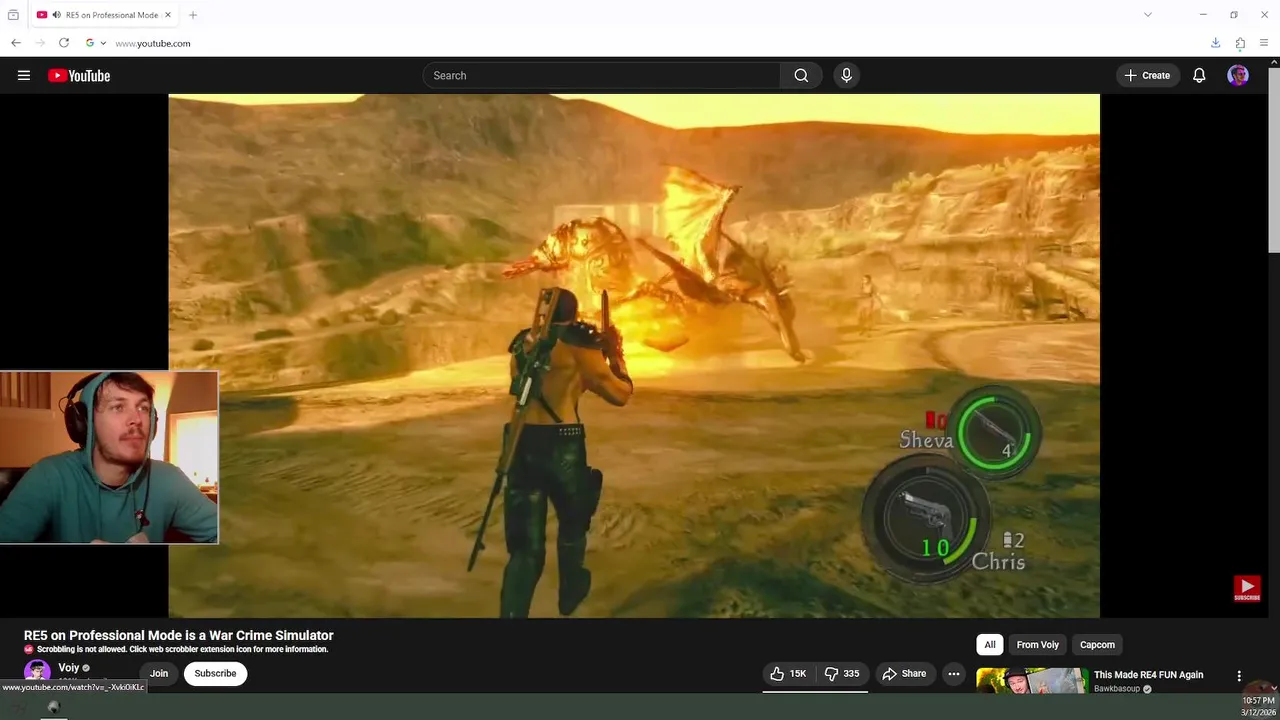The height and width of the screenshot is (720, 1280).
Task: Close the RE5 on Professional Mode tab
Action: (168, 15)
